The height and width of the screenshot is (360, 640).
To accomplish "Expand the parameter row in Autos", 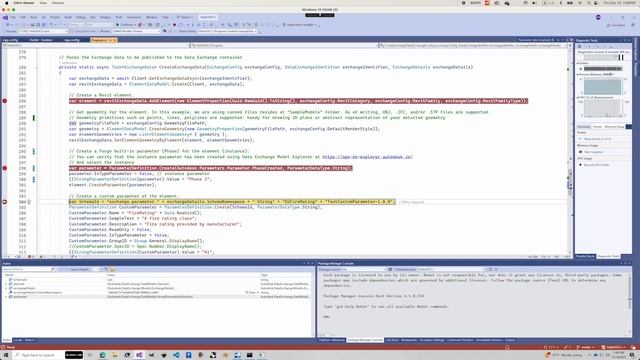I will [x=6, y=297].
